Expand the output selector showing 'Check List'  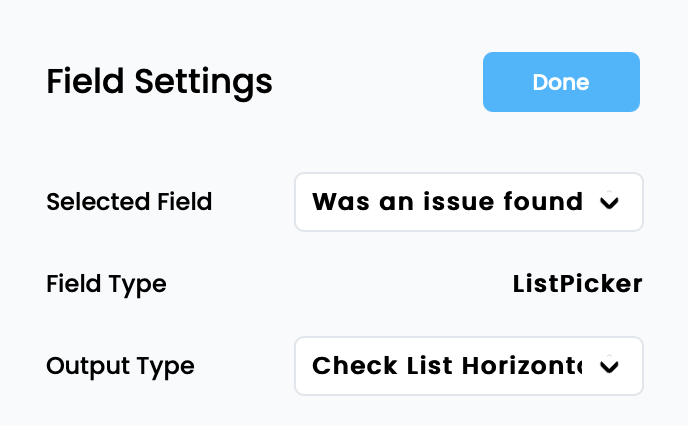tap(468, 366)
